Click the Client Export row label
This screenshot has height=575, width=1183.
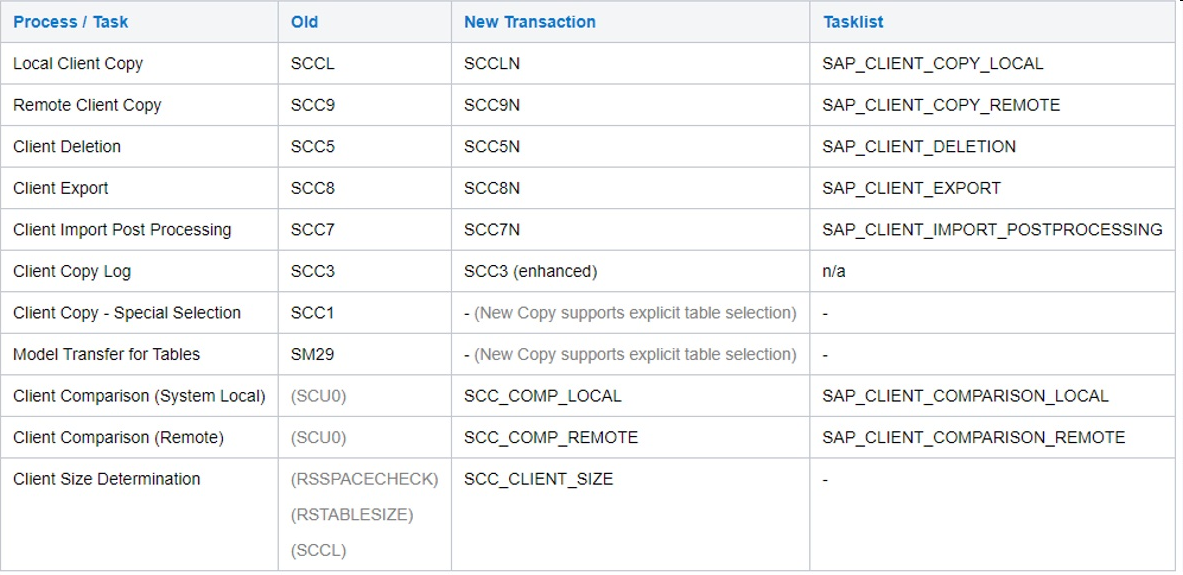tap(61, 188)
